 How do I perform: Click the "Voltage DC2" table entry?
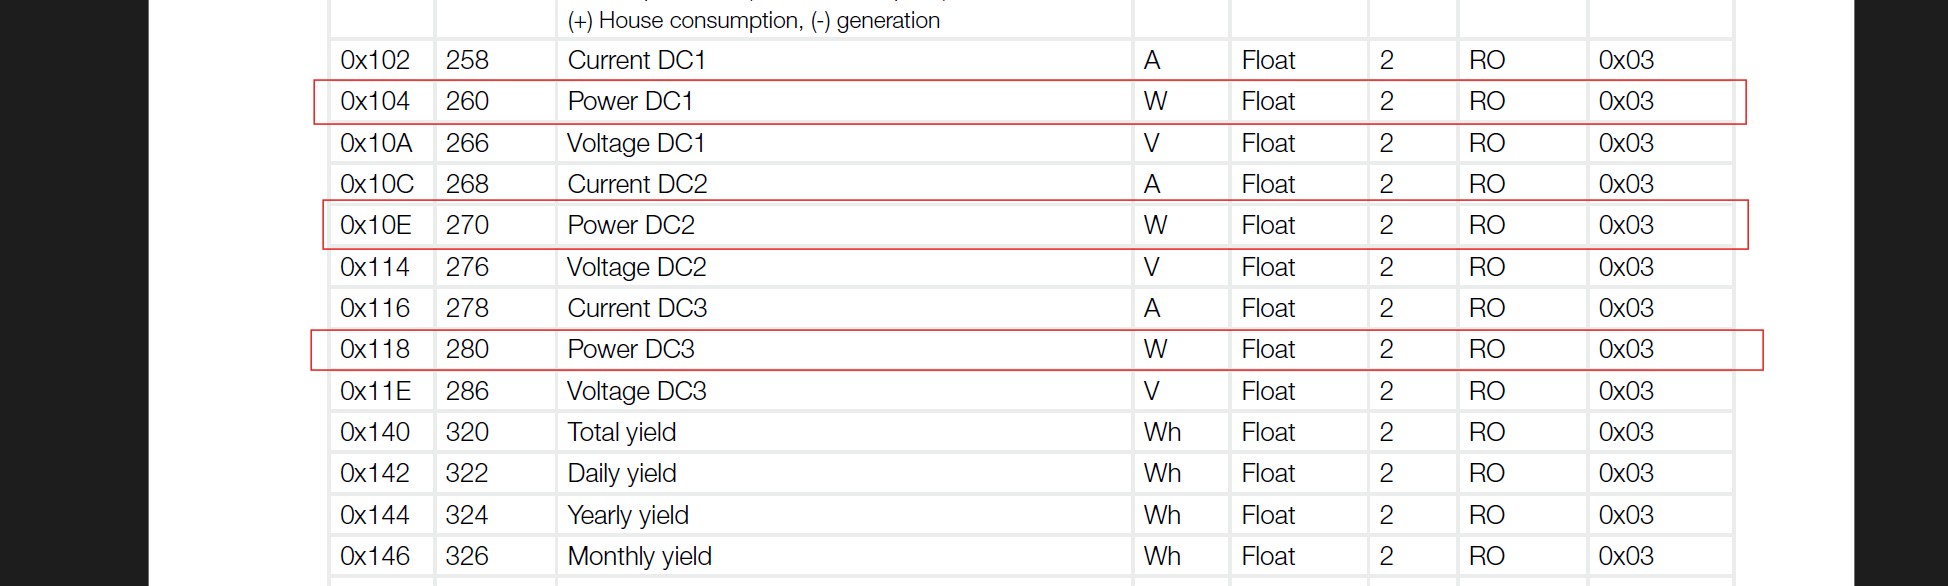click(x=636, y=268)
